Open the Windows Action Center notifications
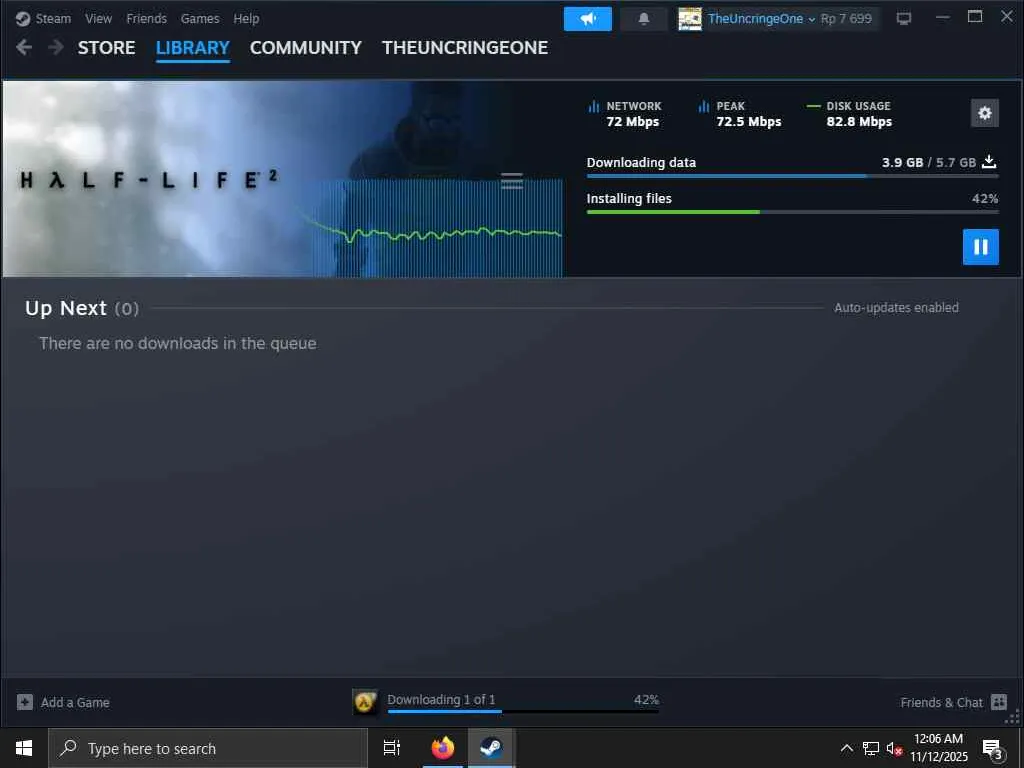Image resolution: width=1024 pixels, height=768 pixels. (993, 749)
